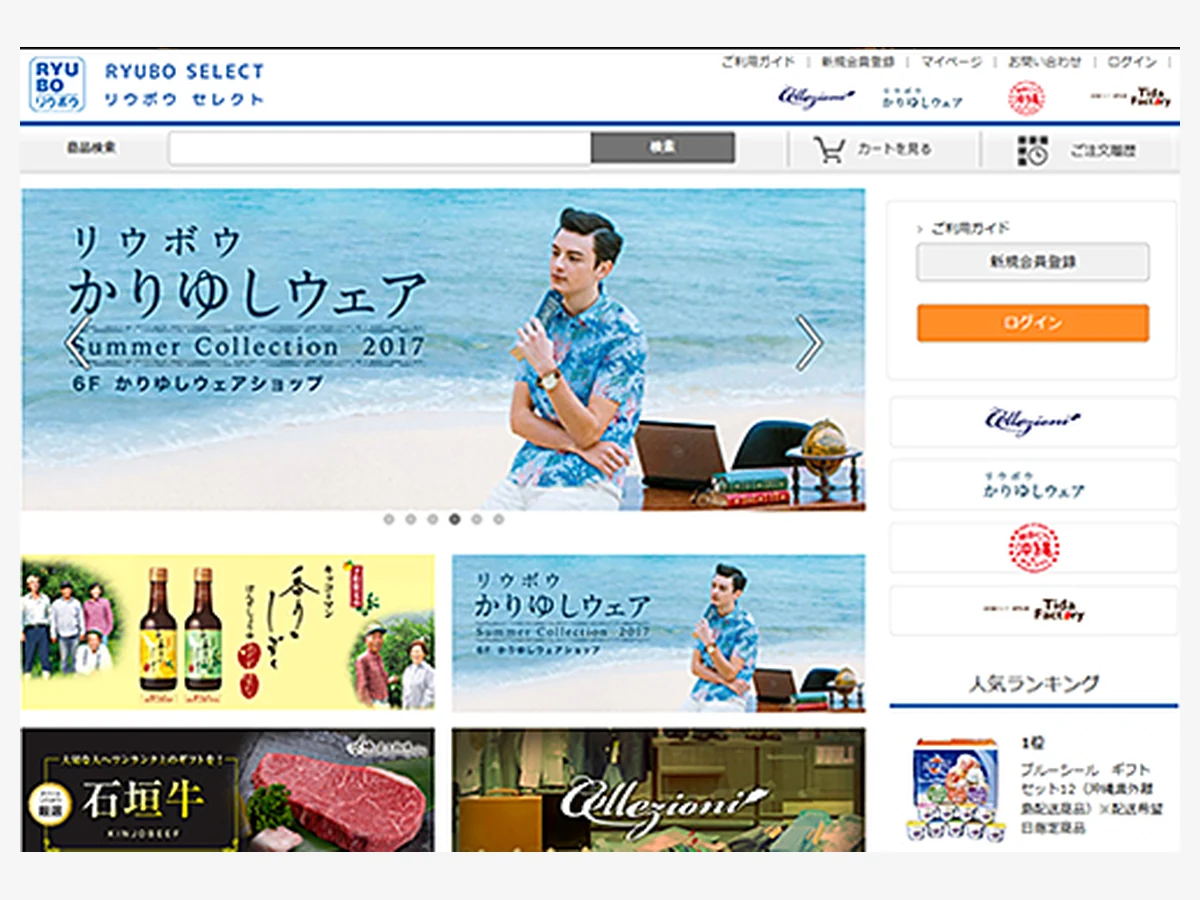This screenshot has height=900, width=1200.
Task: Click the order history clock icon
Action: click(1032, 150)
